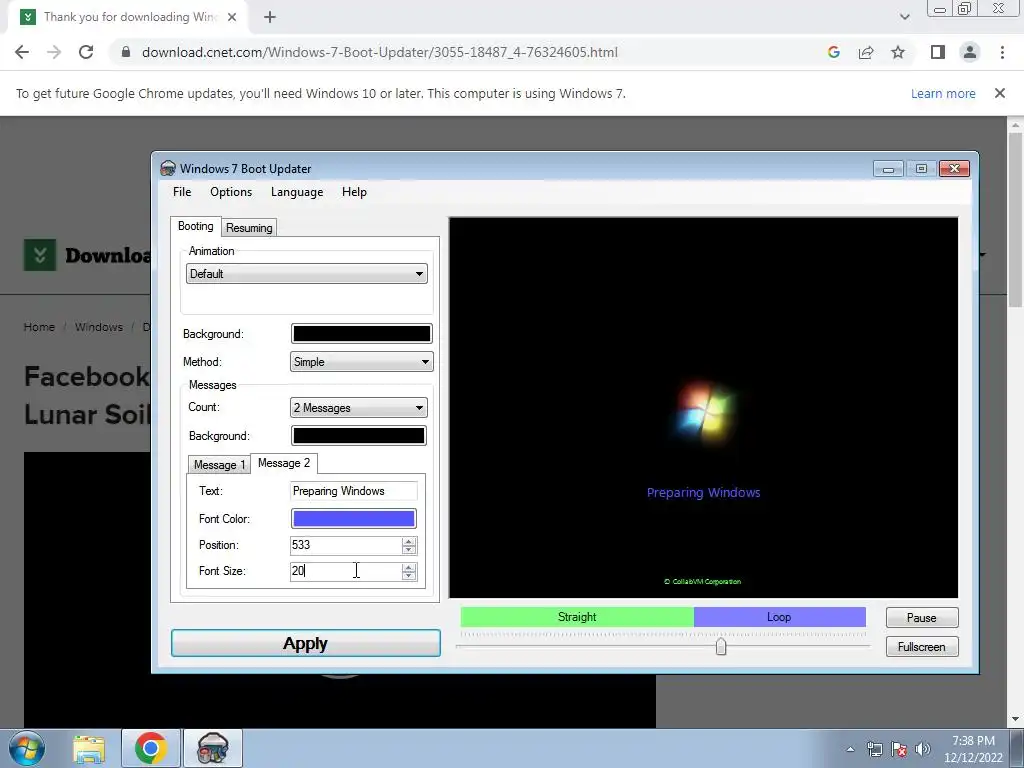Switch to the Booting tab
Viewport: 1024px width, 768px height.
(x=195, y=226)
